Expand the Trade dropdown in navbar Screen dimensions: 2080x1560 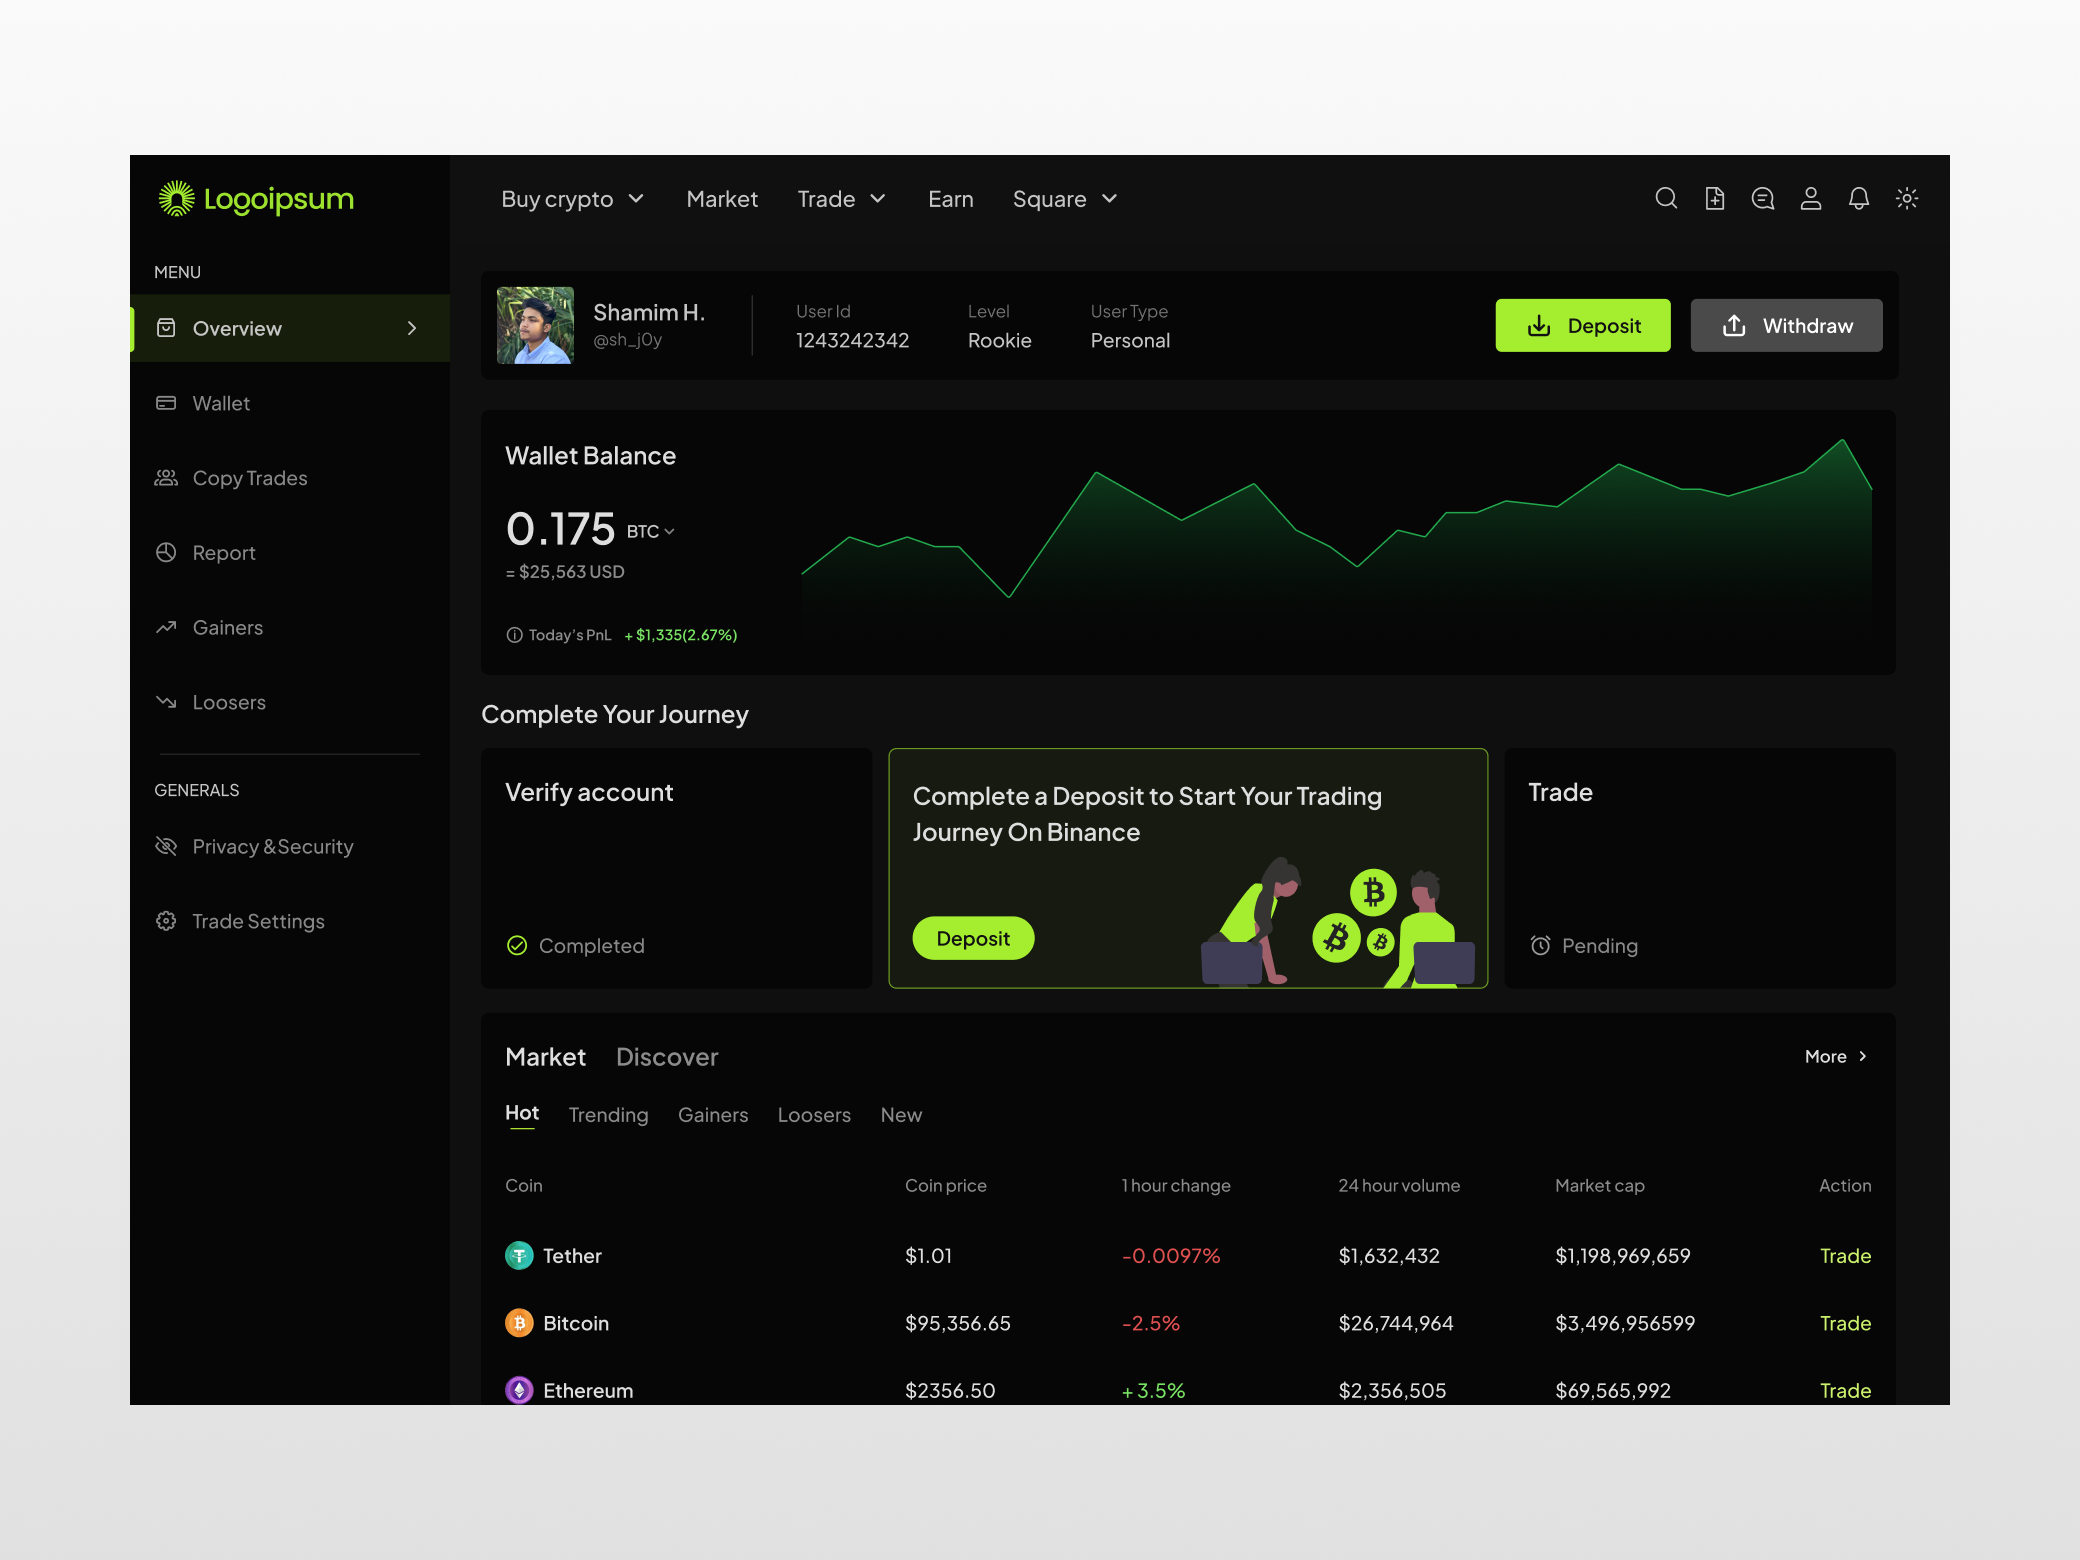(x=842, y=199)
